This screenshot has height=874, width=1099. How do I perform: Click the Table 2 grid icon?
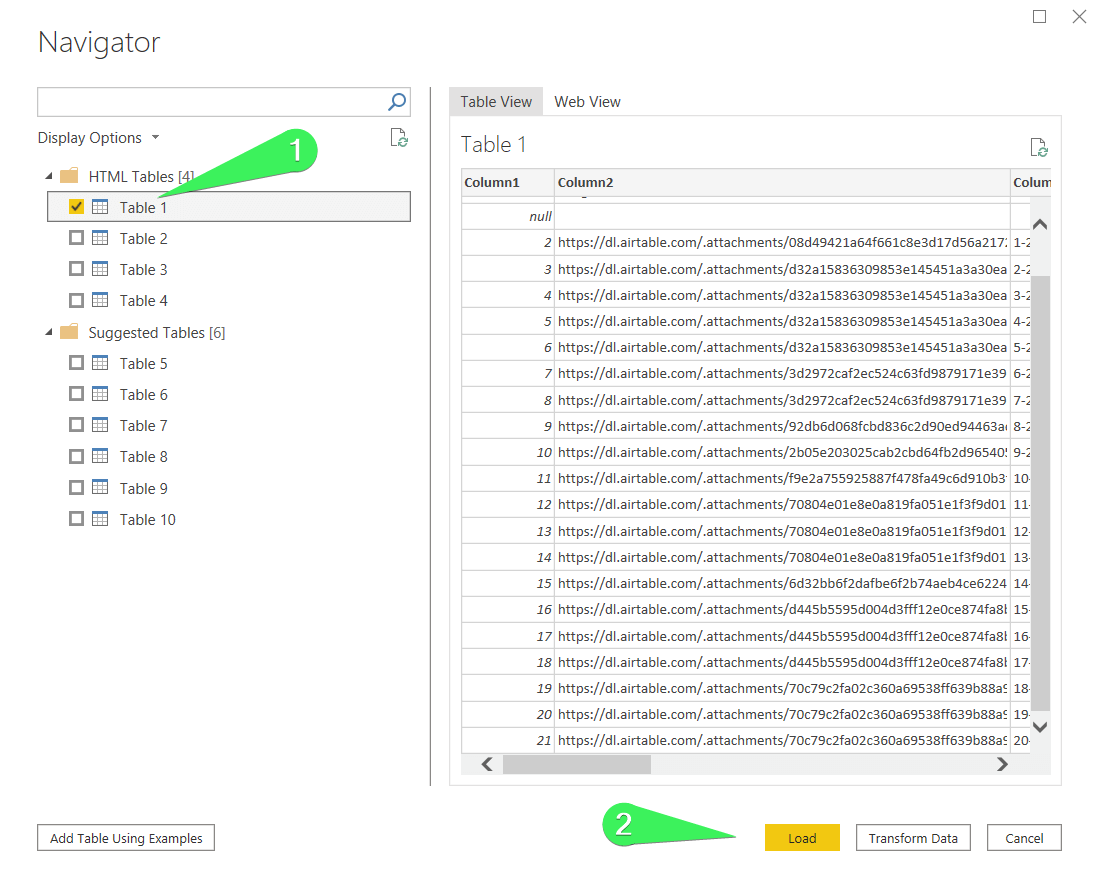click(100, 238)
